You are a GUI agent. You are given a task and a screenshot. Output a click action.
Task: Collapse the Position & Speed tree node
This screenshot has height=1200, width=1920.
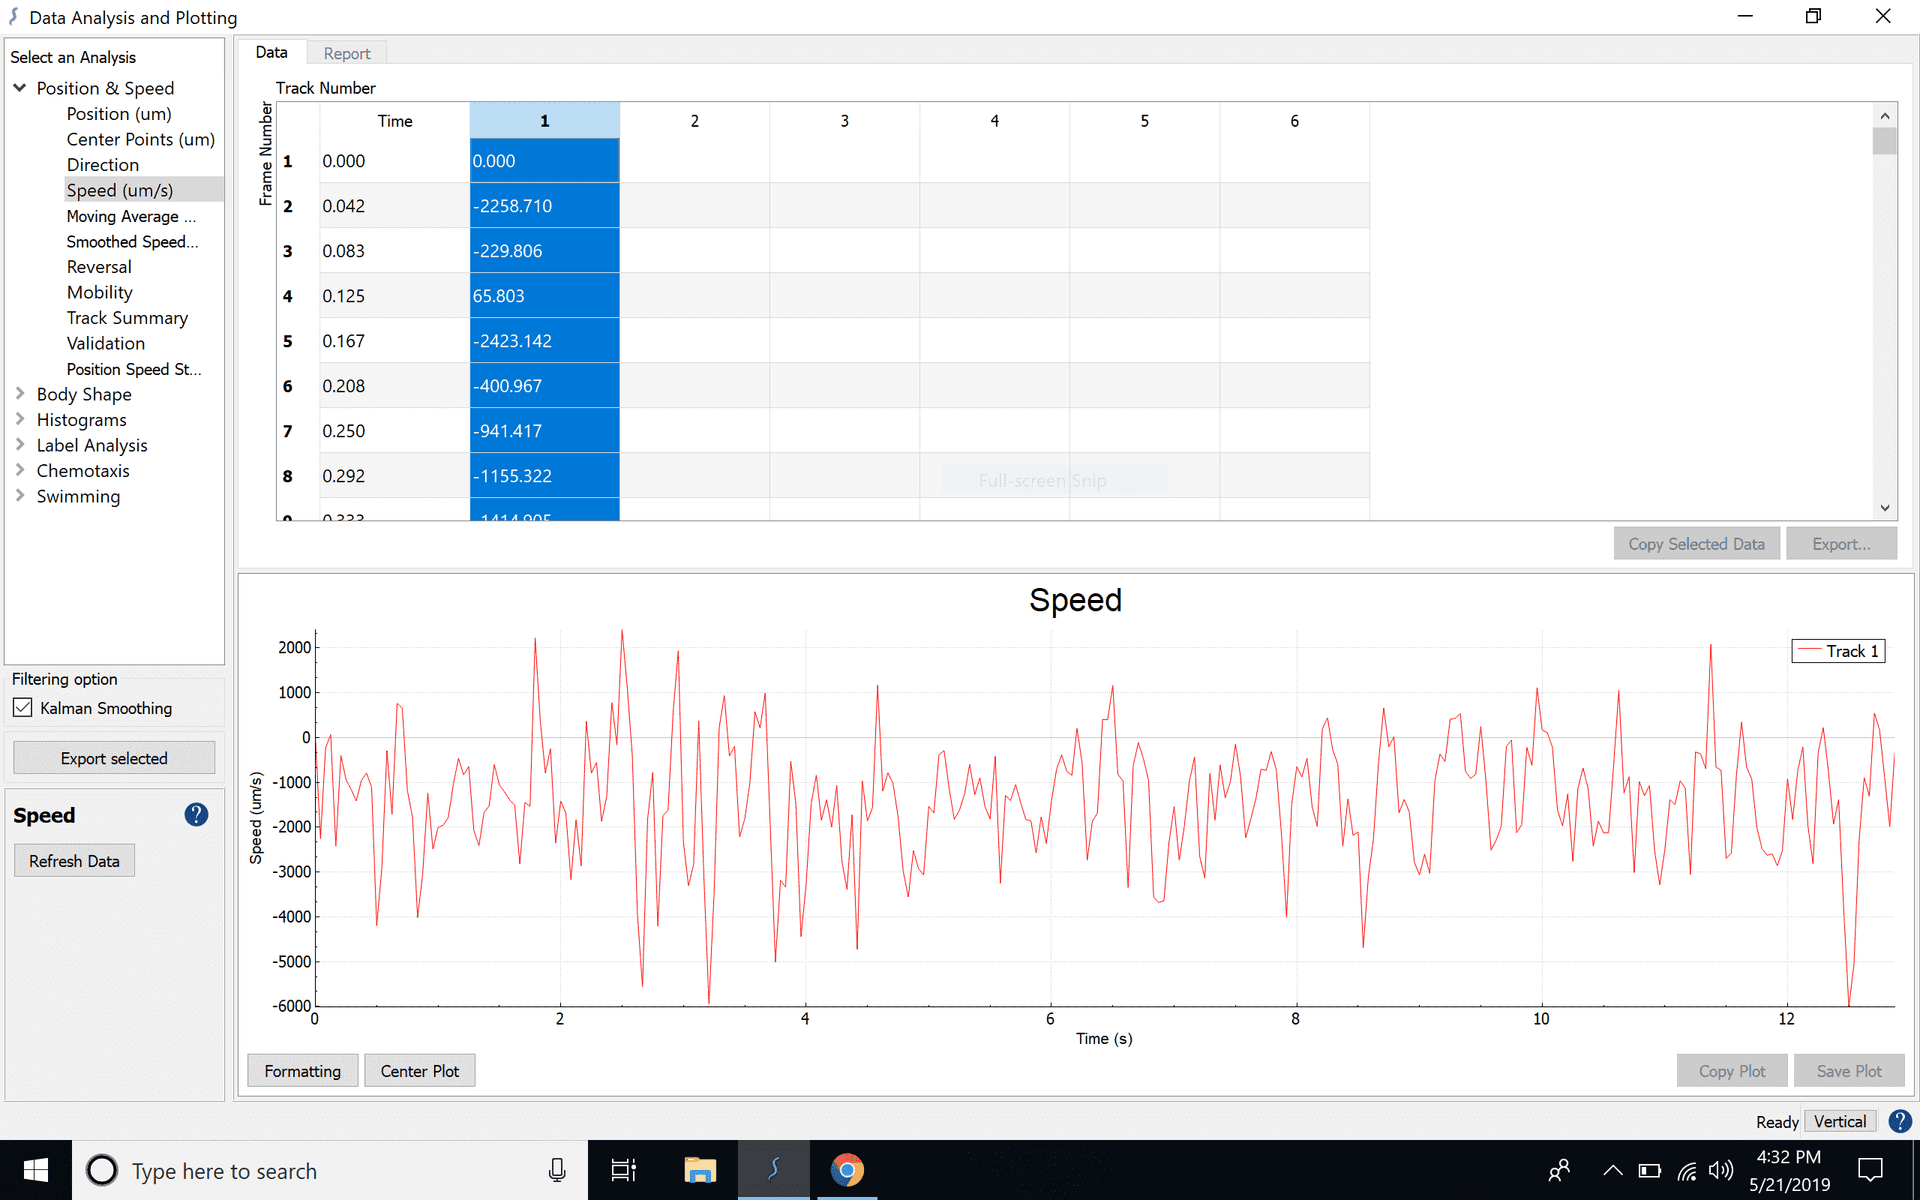[x=19, y=88]
